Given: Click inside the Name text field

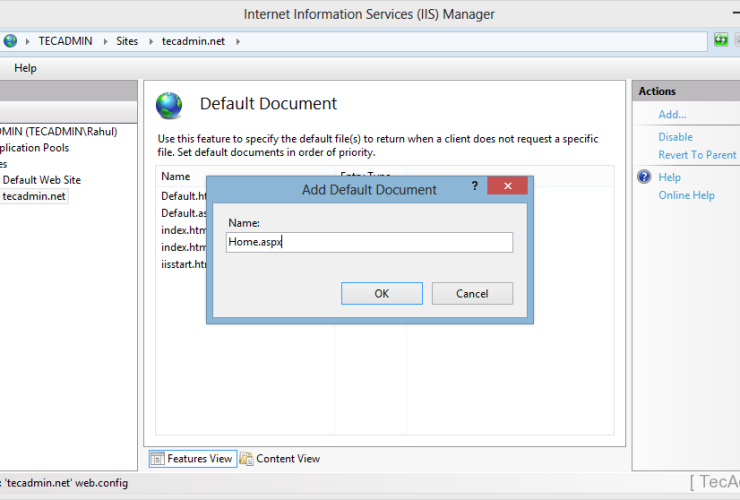Looking at the screenshot, I should click(370, 242).
